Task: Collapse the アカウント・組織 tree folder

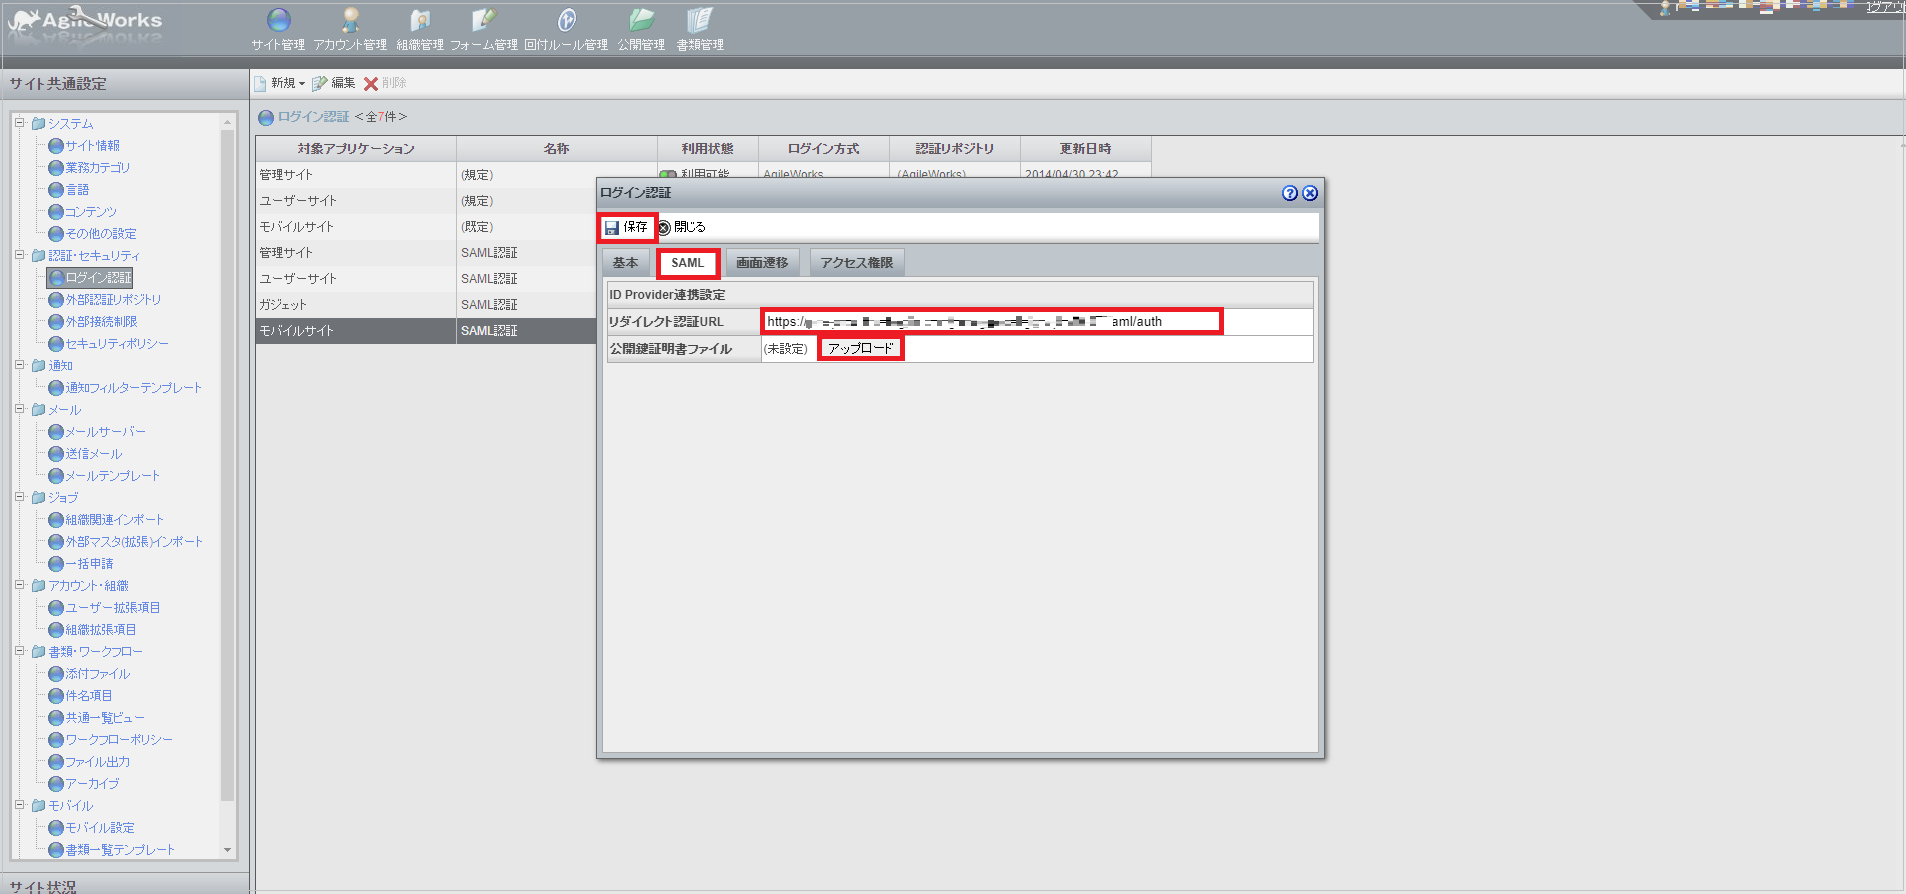Action: tap(19, 585)
